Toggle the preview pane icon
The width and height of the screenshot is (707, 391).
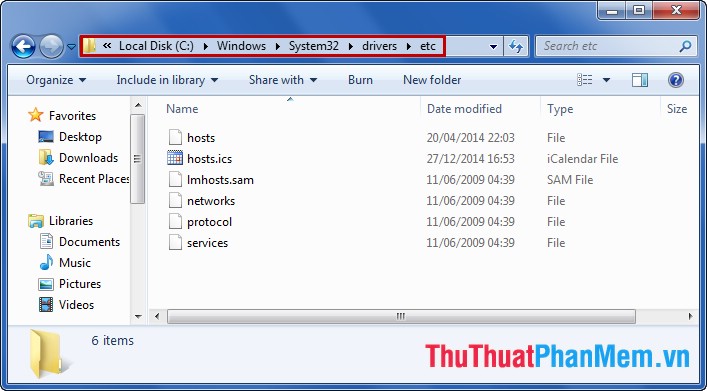tap(639, 80)
